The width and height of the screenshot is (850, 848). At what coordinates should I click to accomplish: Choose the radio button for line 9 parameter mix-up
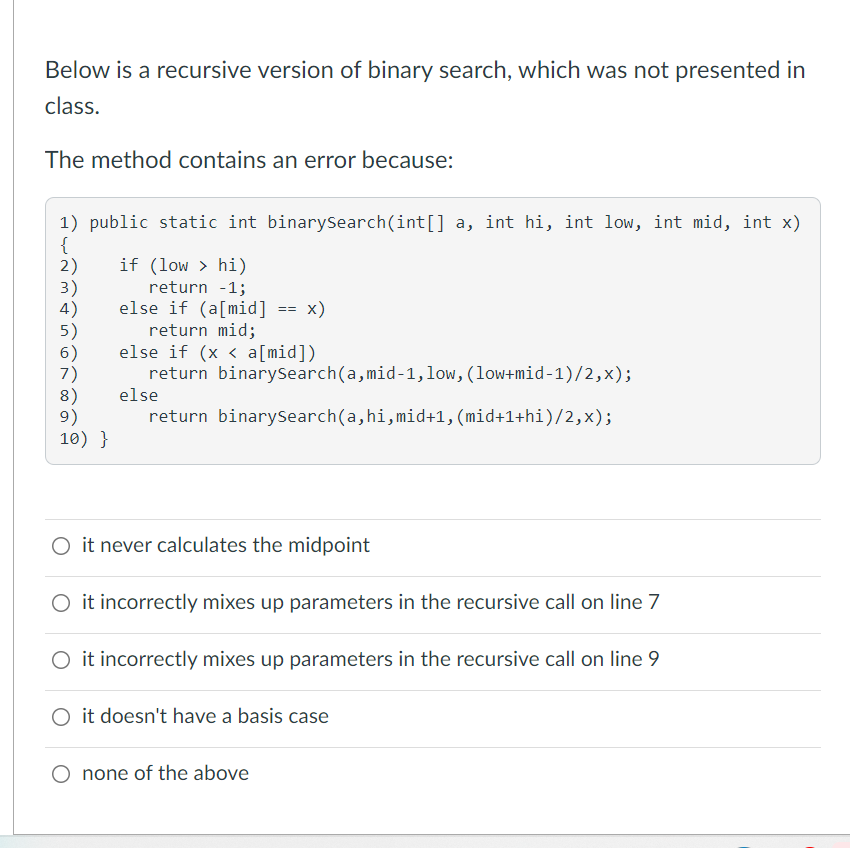[x=61, y=660]
